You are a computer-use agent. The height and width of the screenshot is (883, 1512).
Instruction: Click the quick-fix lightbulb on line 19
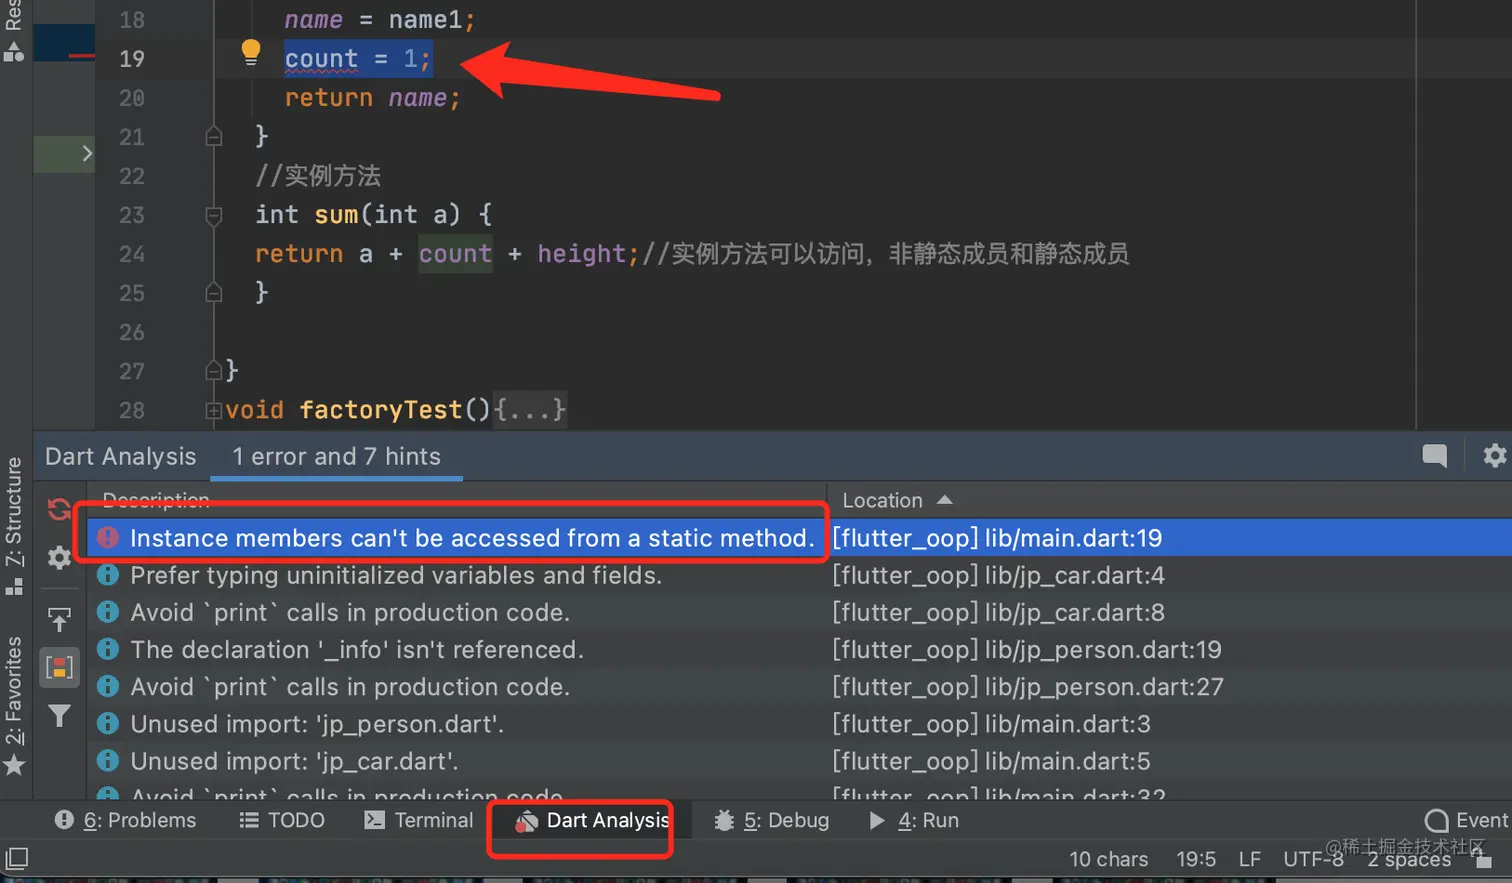click(250, 51)
